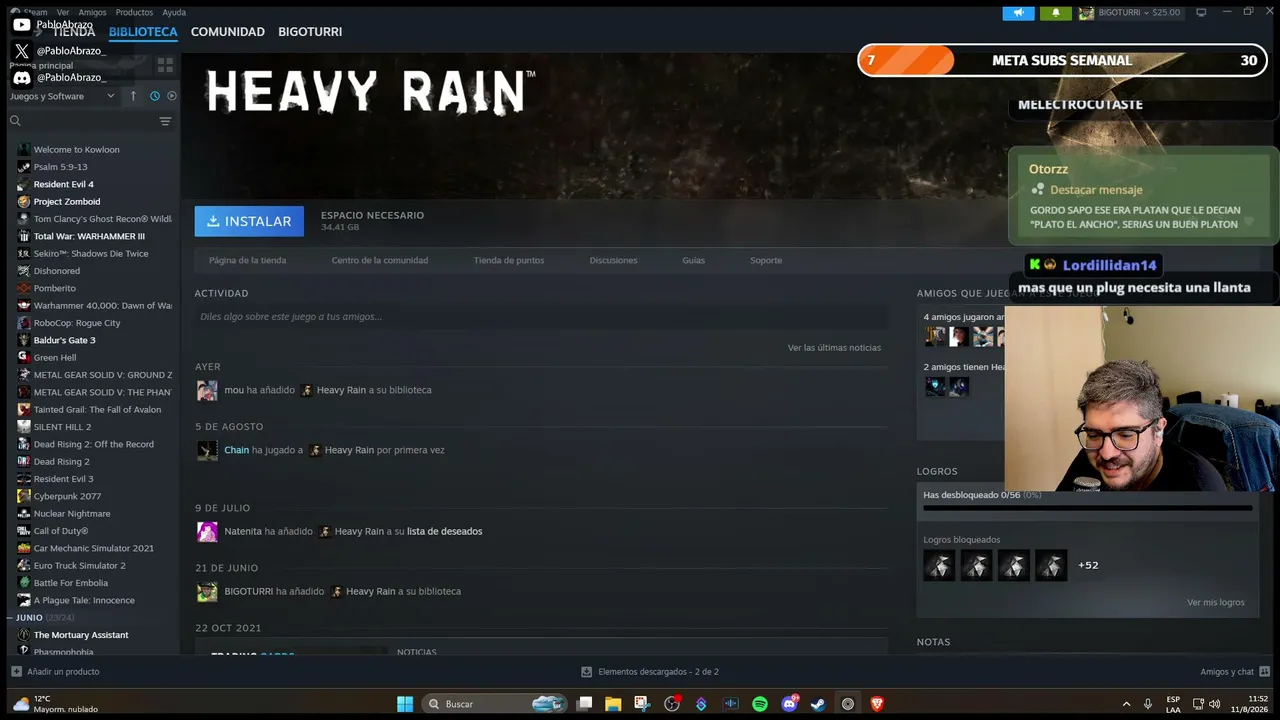This screenshot has height=720, width=1280.
Task: Click the Green Hell game icon
Action: (x=24, y=358)
